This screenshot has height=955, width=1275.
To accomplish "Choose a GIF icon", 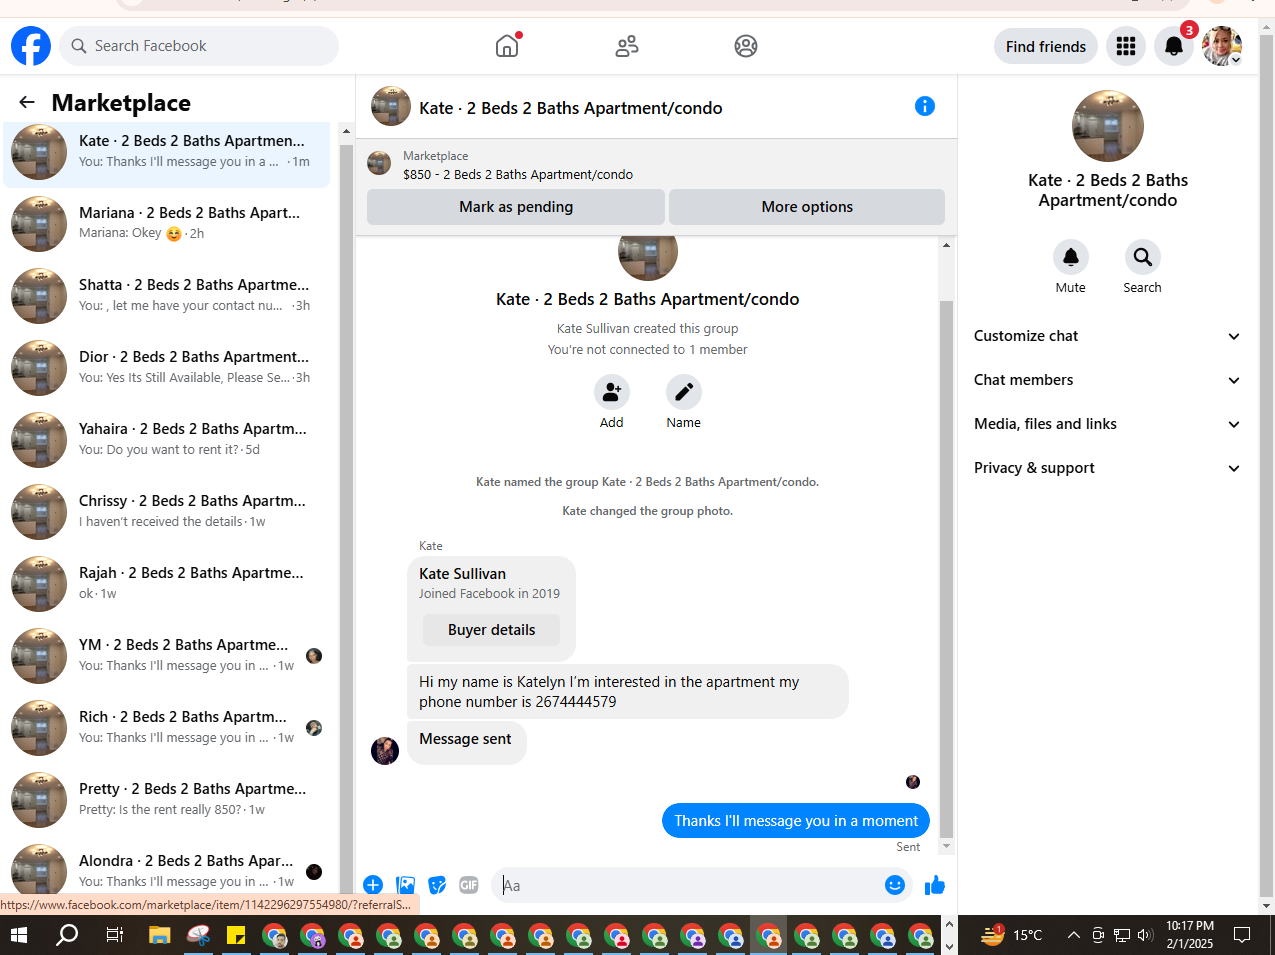I will [469, 885].
